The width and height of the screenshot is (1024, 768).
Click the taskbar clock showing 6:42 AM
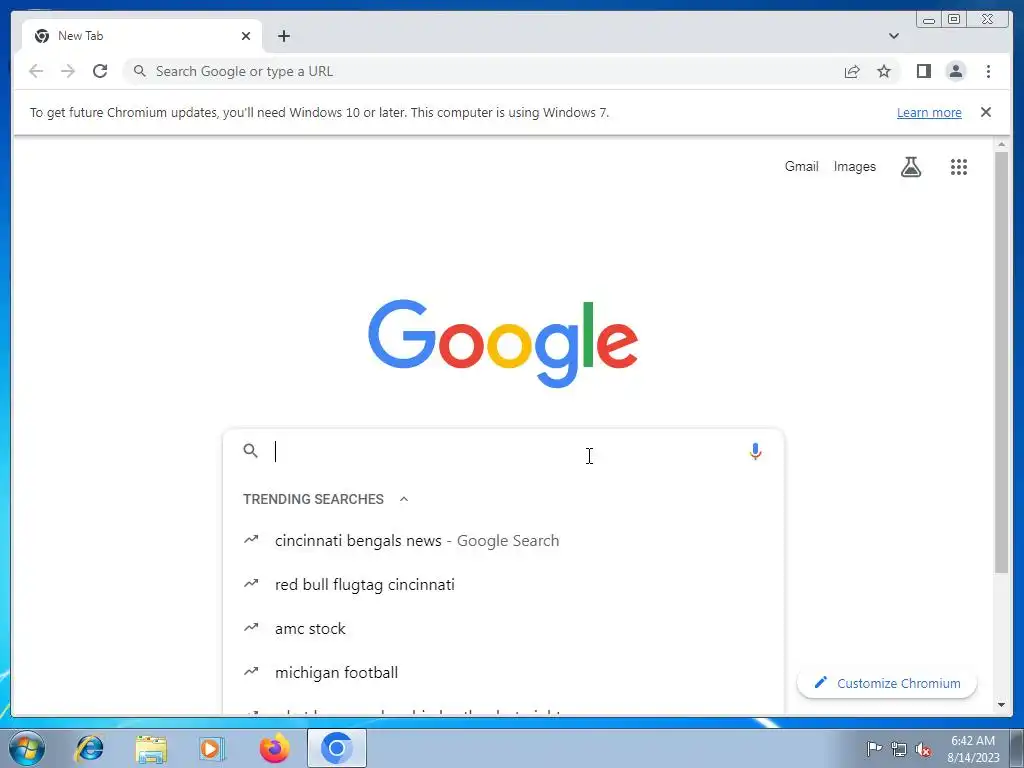973,748
